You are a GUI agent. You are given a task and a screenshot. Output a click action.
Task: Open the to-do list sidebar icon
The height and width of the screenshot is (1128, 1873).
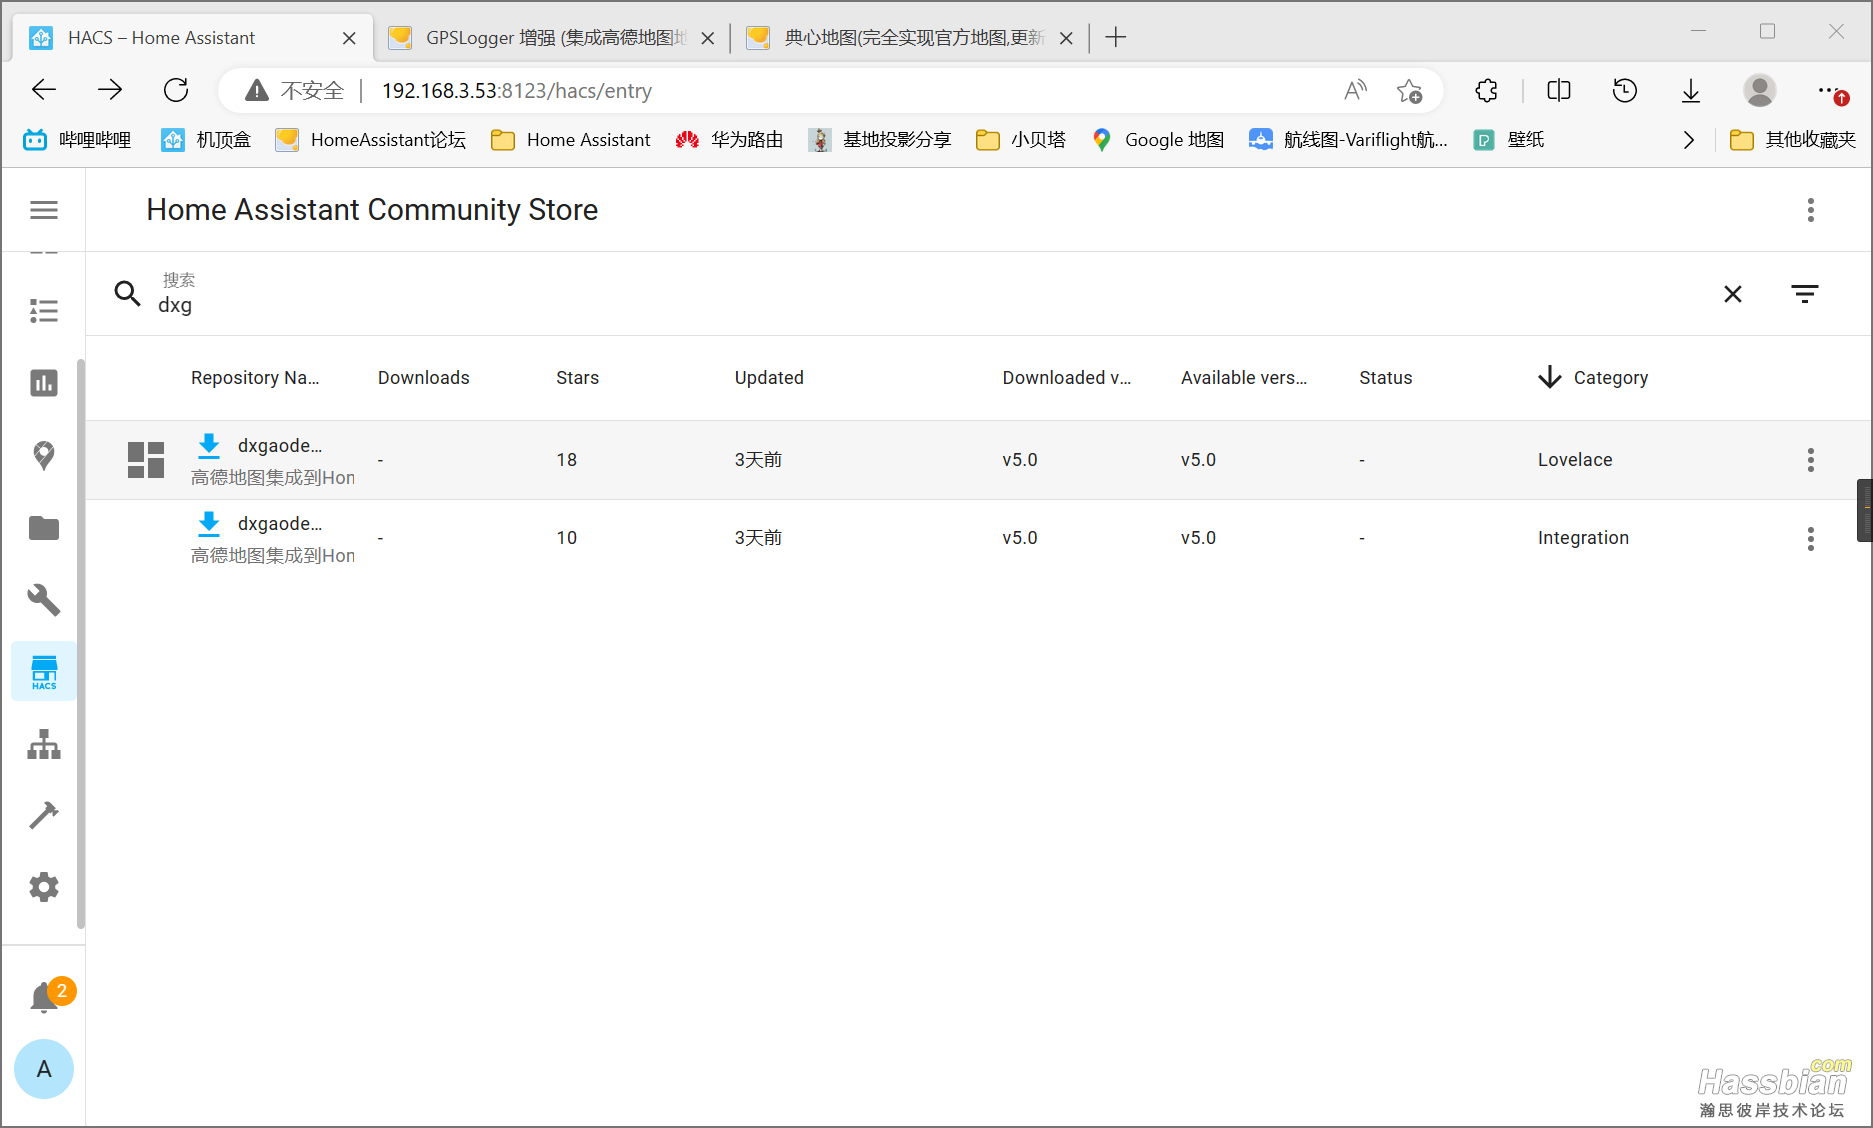44,311
